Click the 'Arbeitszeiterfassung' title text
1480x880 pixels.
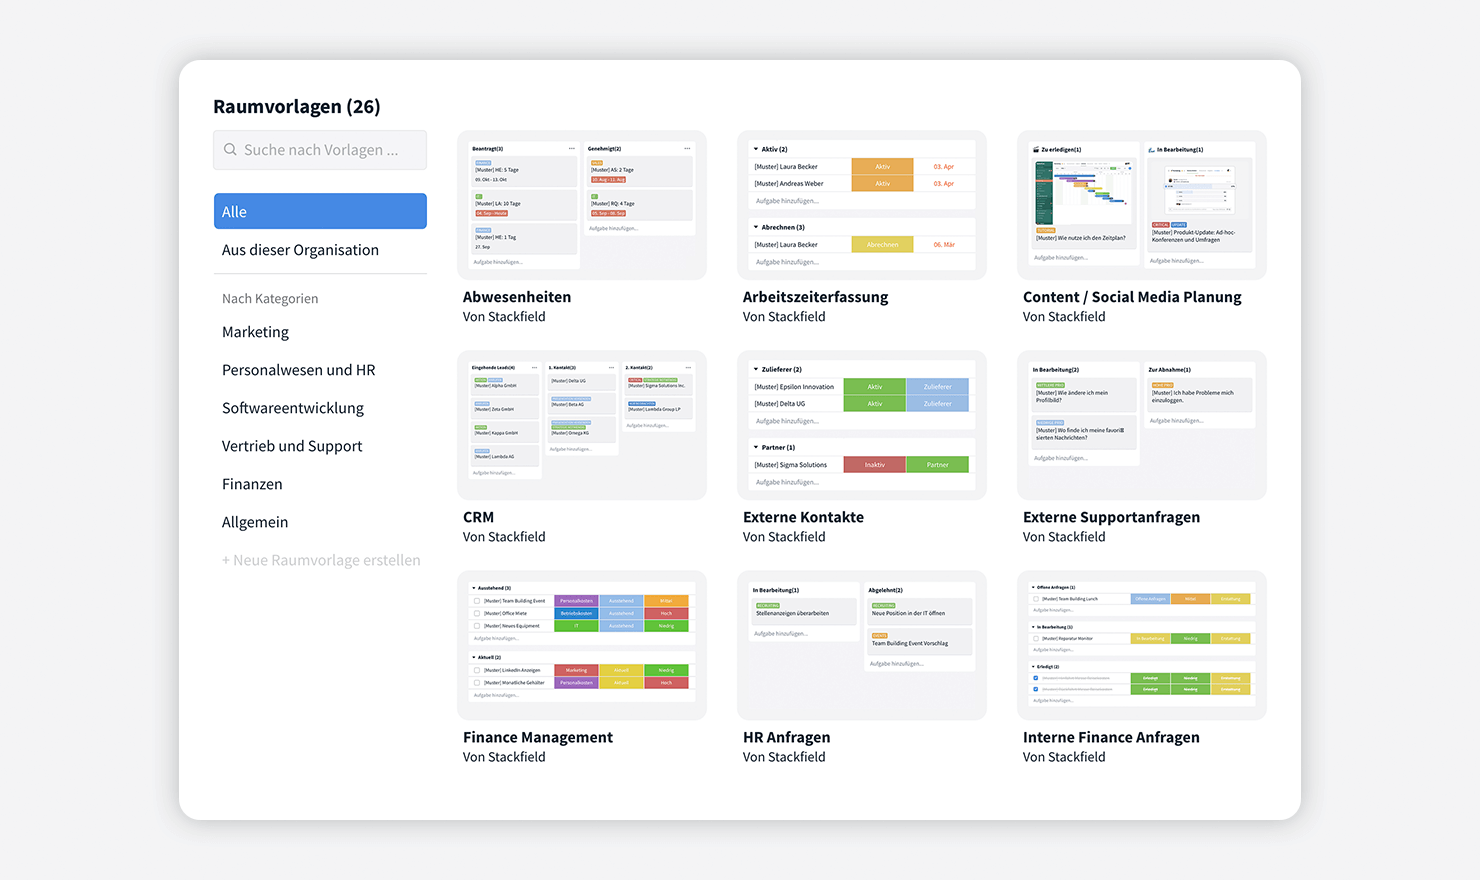(815, 297)
